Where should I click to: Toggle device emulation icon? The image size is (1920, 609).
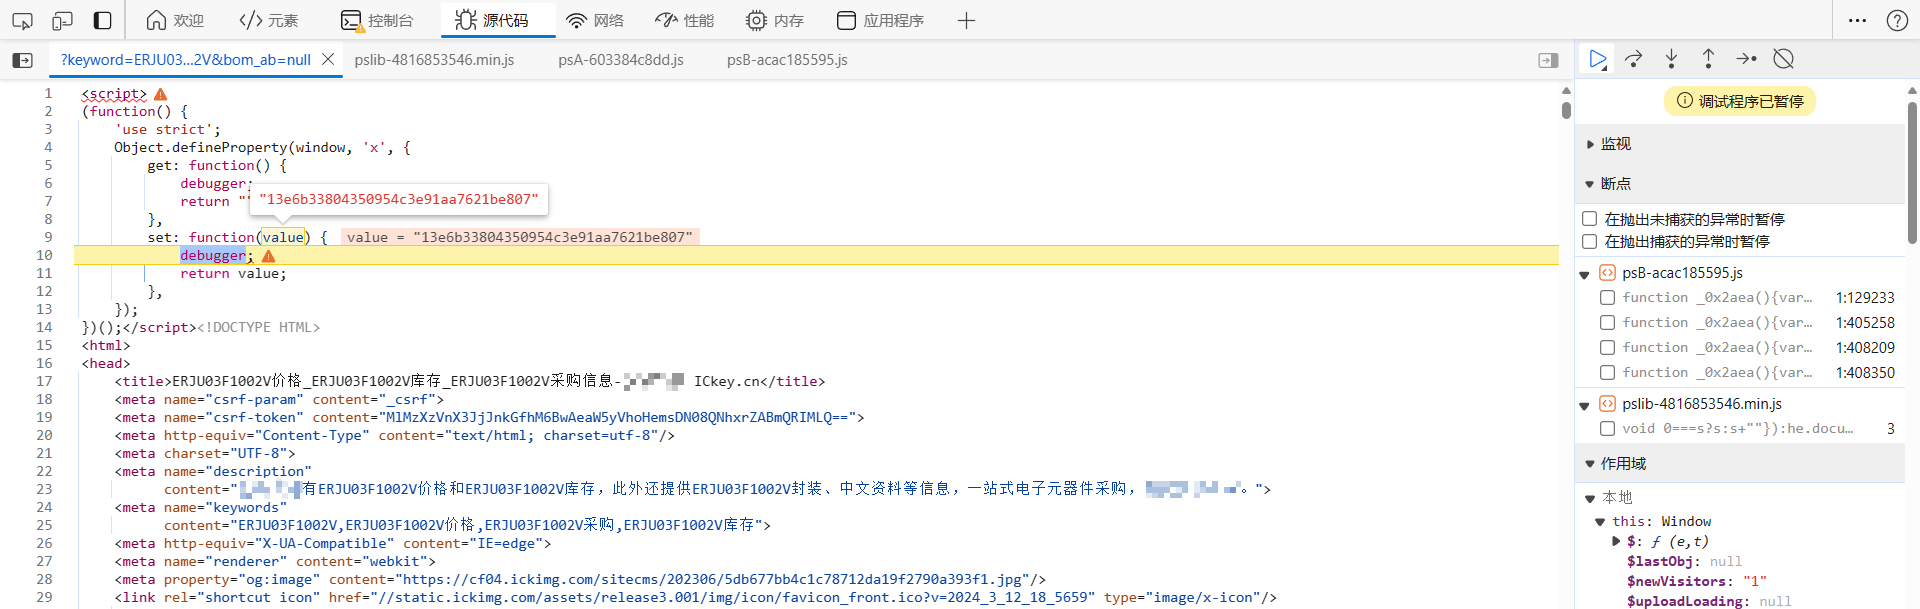(62, 20)
